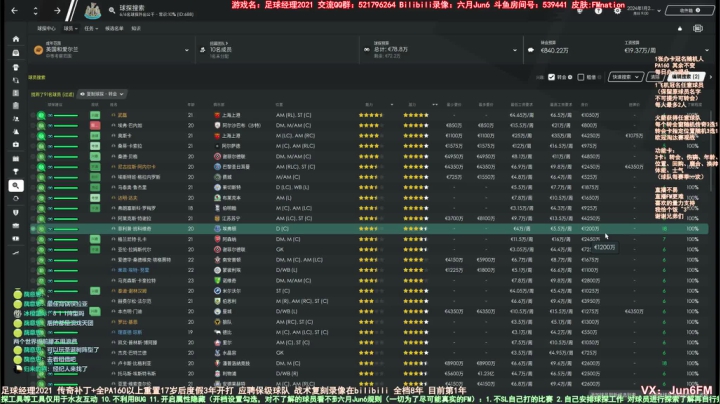This screenshot has width=720, height=404.
Task: Select the highlighted scouting magnifier sidebar icon
Action: pos(16,185)
